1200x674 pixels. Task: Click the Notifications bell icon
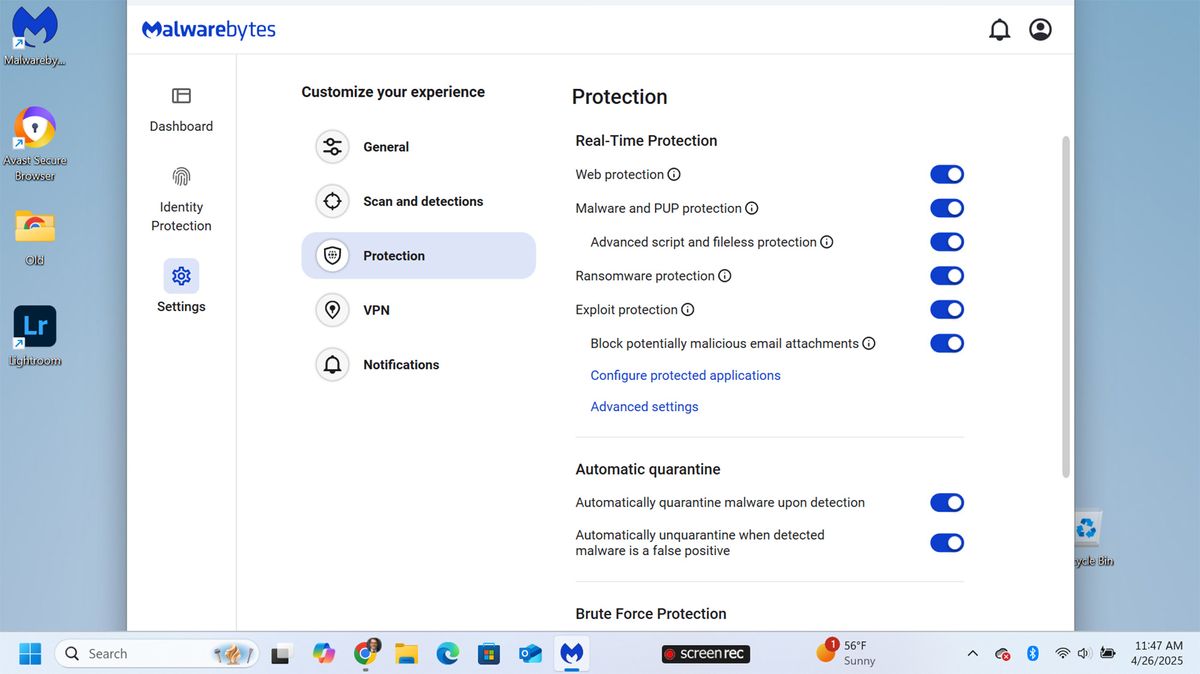tap(332, 364)
